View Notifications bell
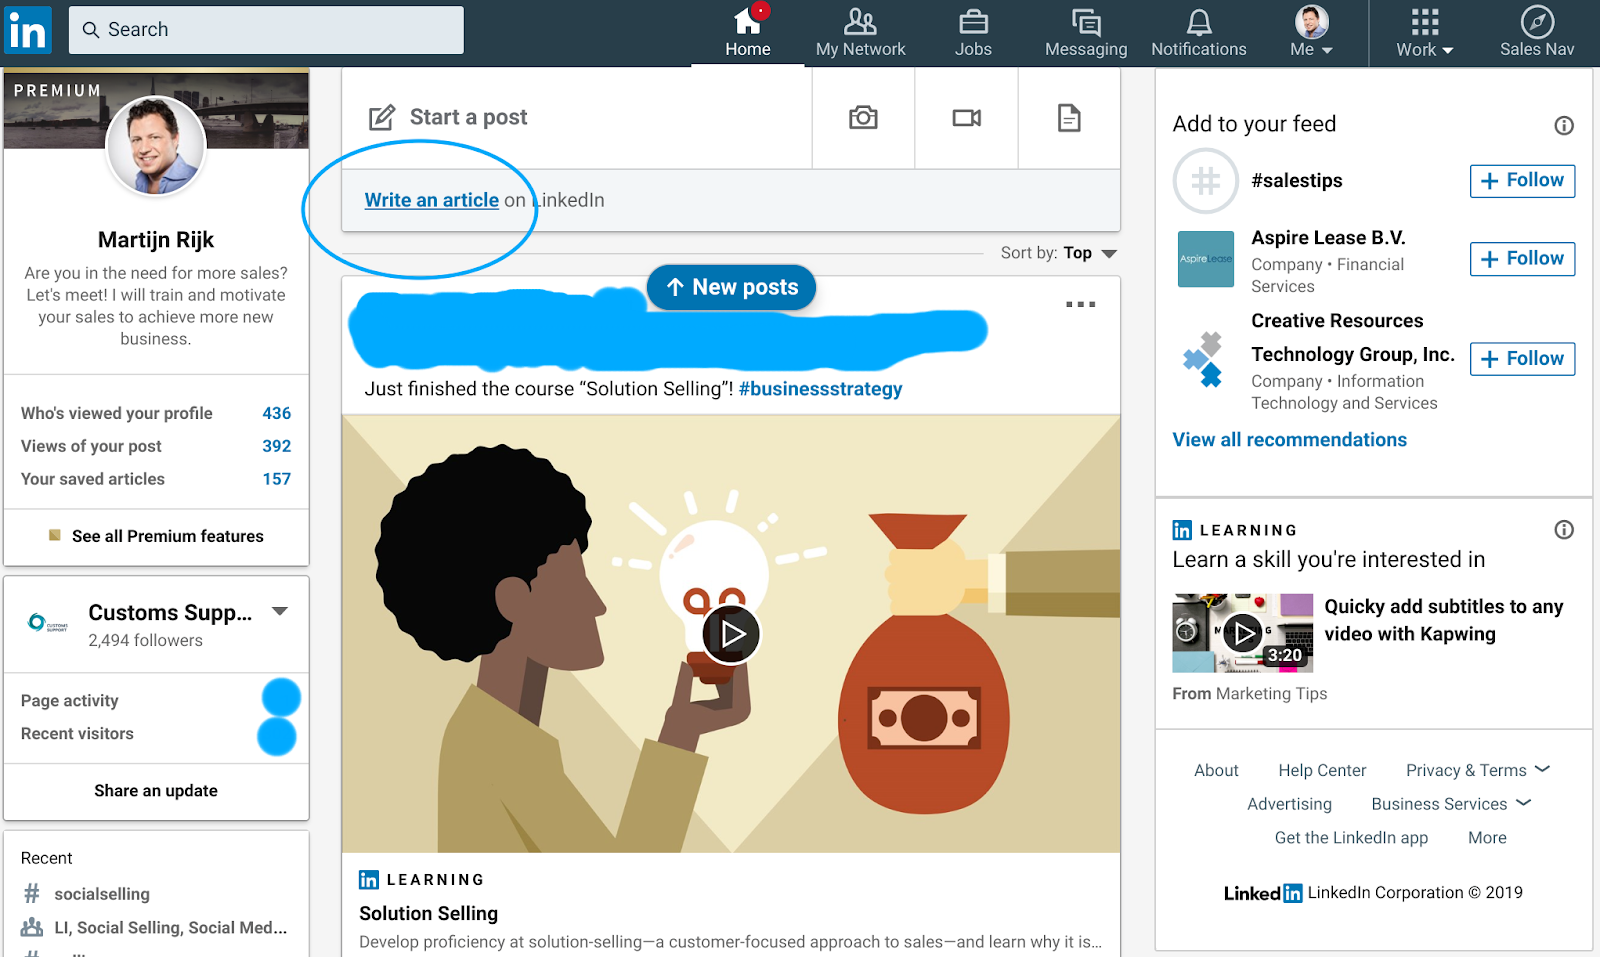 1199,33
